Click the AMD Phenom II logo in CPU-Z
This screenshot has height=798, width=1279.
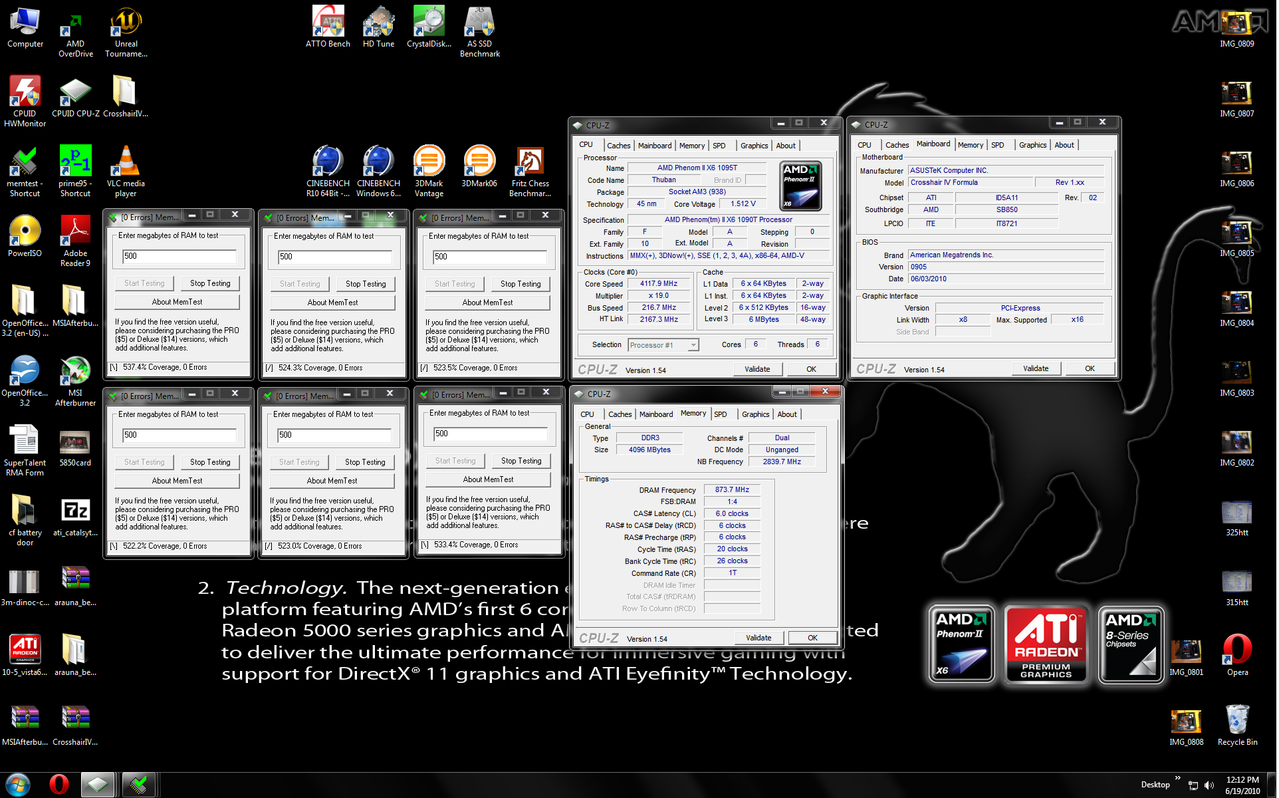point(800,186)
